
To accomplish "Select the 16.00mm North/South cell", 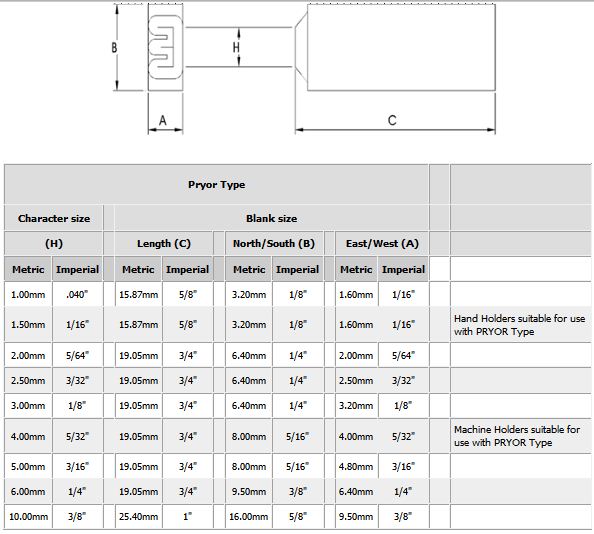I will click(x=249, y=516).
